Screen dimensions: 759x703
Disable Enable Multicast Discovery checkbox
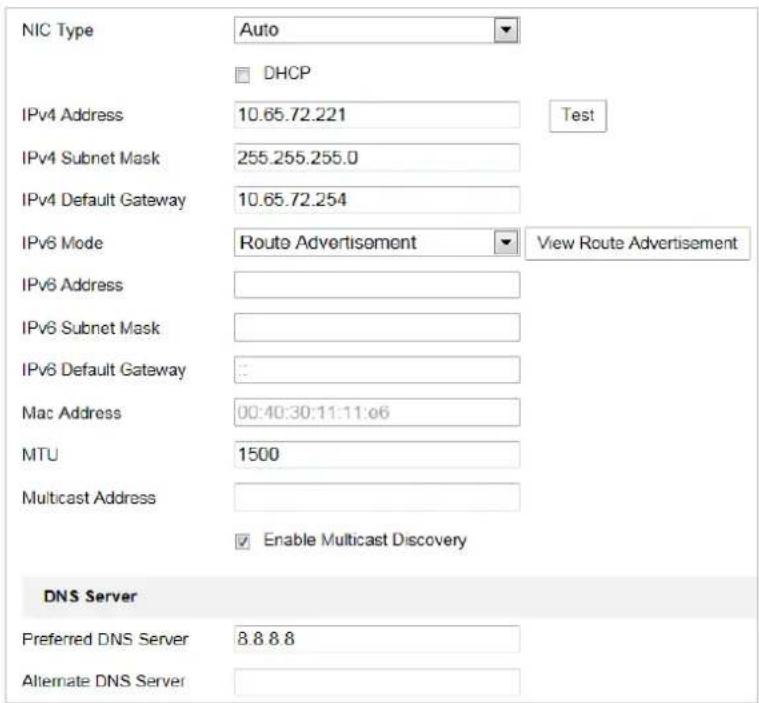(x=242, y=541)
